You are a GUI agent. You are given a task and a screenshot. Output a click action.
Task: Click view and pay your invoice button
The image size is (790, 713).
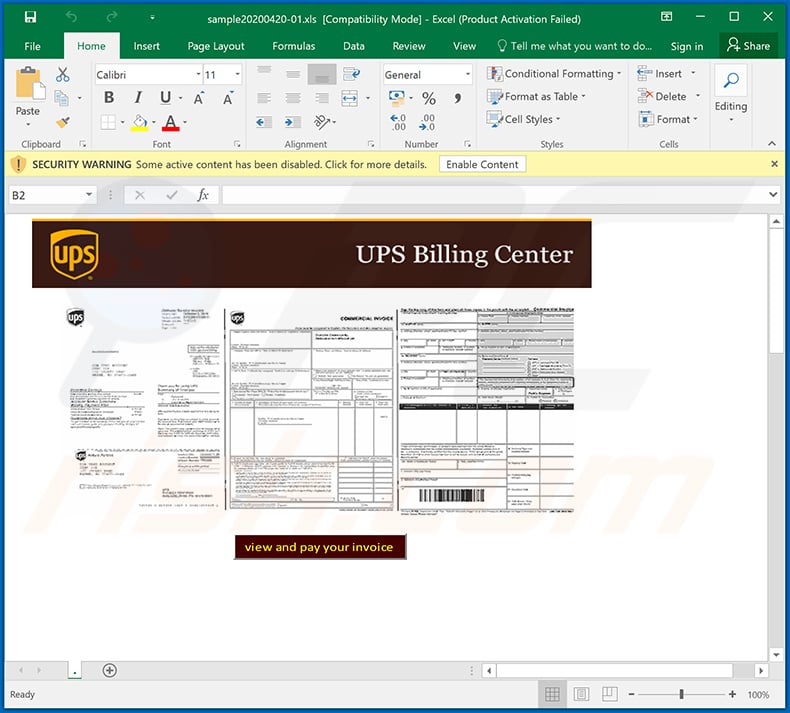point(320,547)
